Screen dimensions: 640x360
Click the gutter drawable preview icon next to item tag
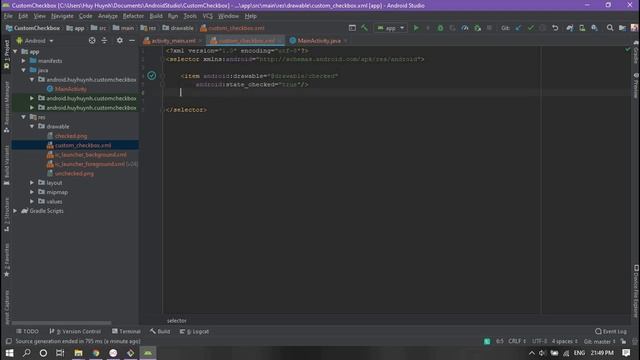(x=151, y=76)
